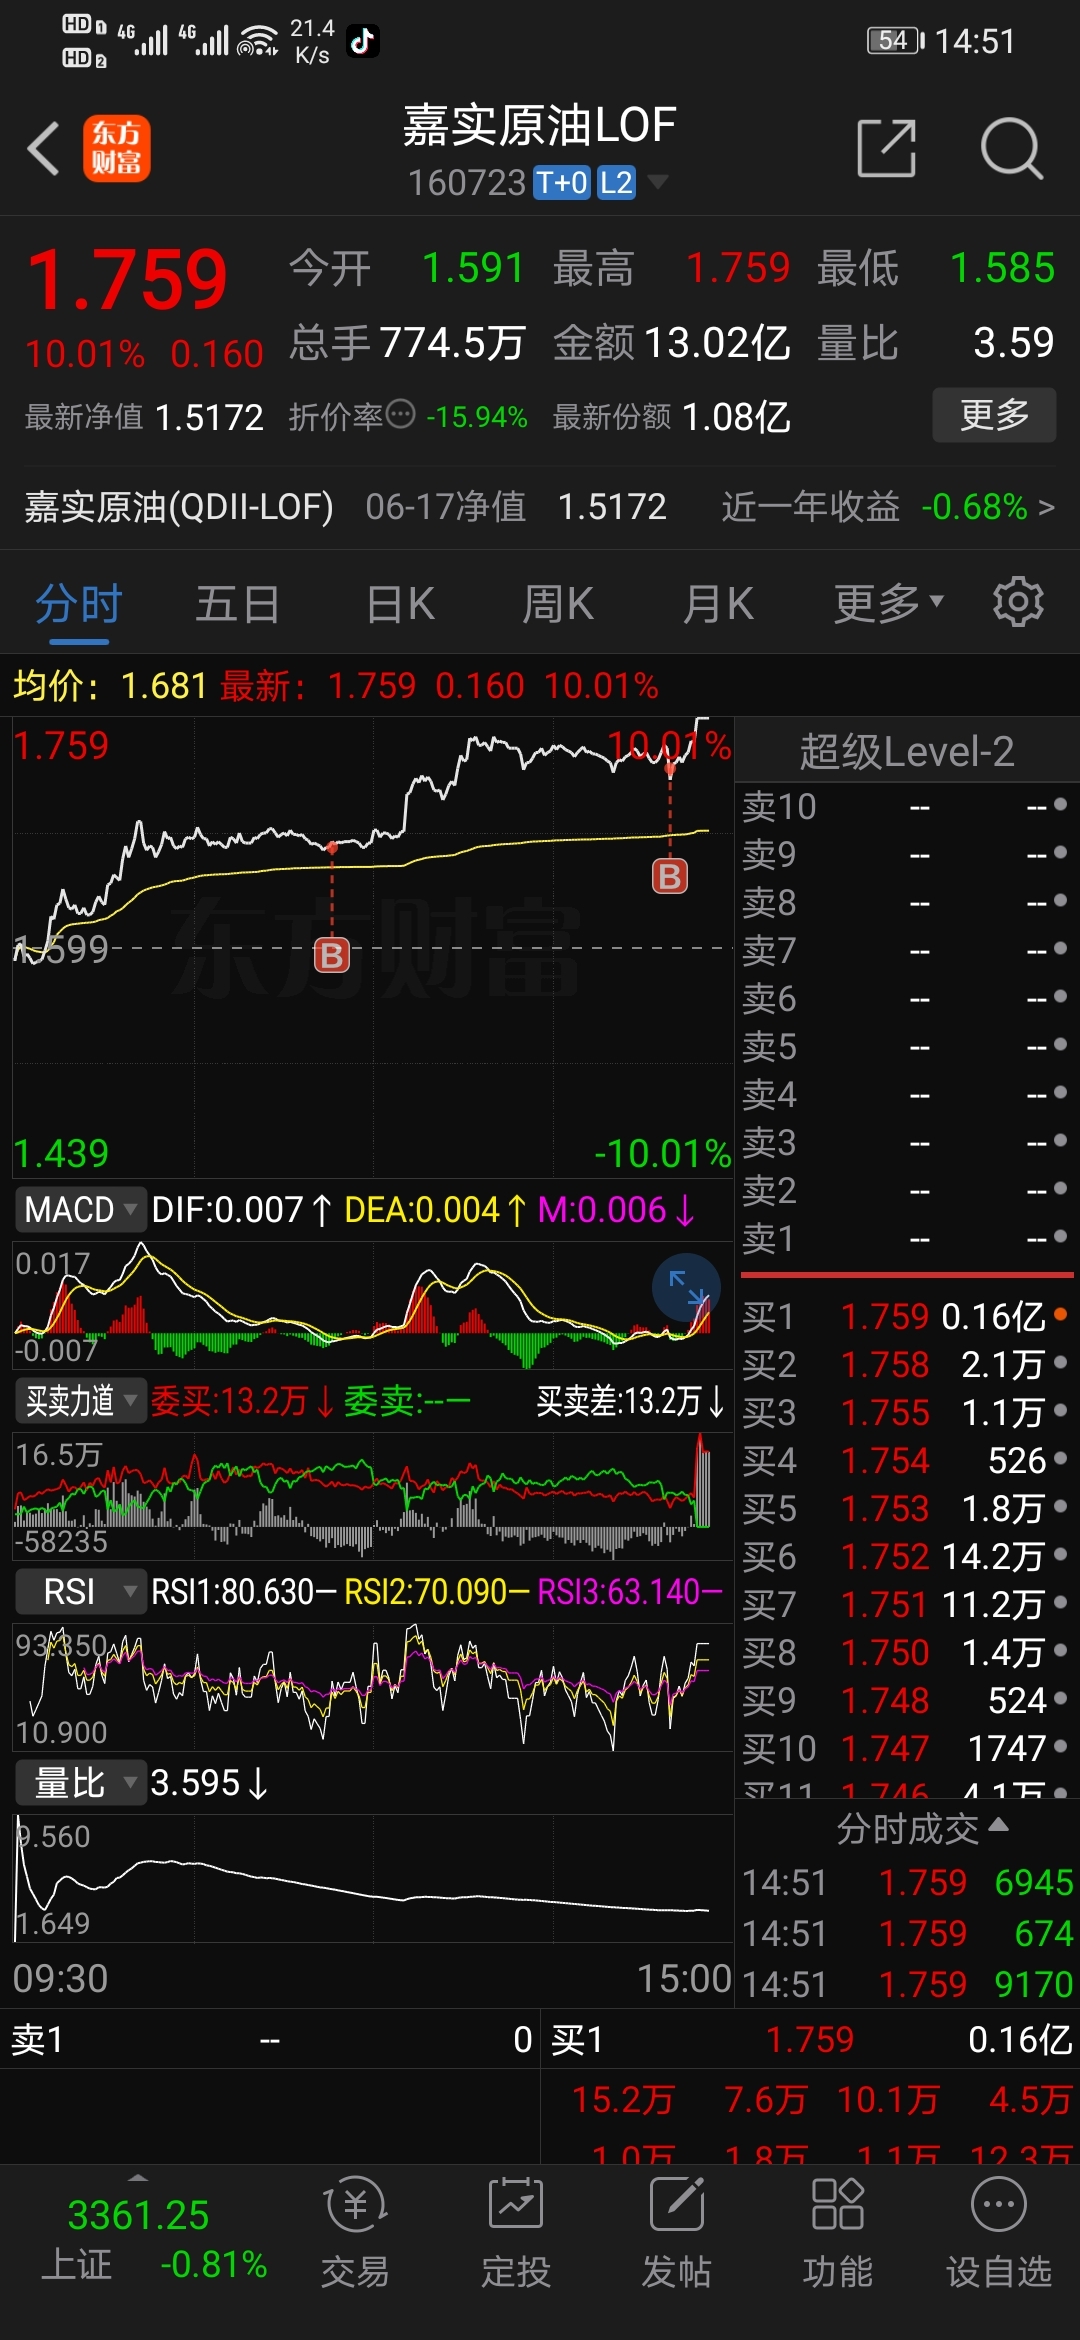Open the 超级Level-2 header
Viewport: 1080px width, 2340px height.
click(907, 751)
